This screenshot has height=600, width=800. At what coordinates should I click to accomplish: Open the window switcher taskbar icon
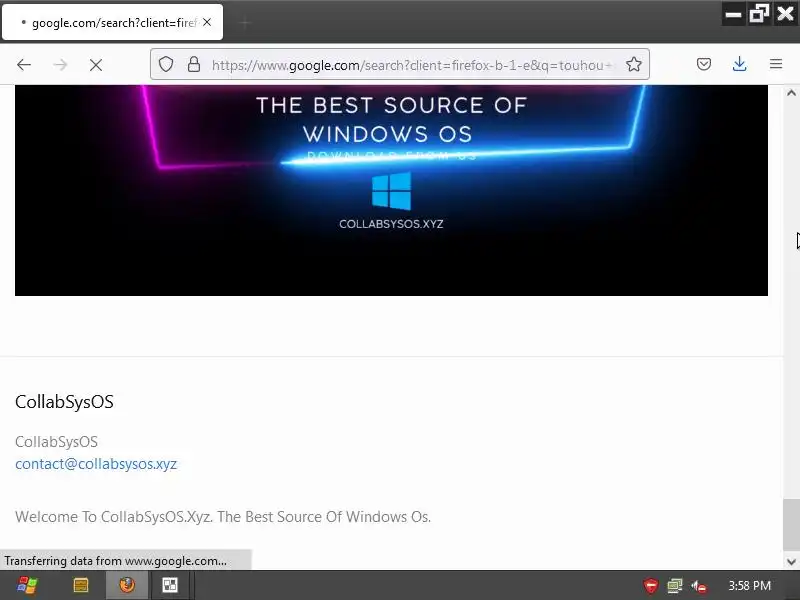click(x=170, y=585)
